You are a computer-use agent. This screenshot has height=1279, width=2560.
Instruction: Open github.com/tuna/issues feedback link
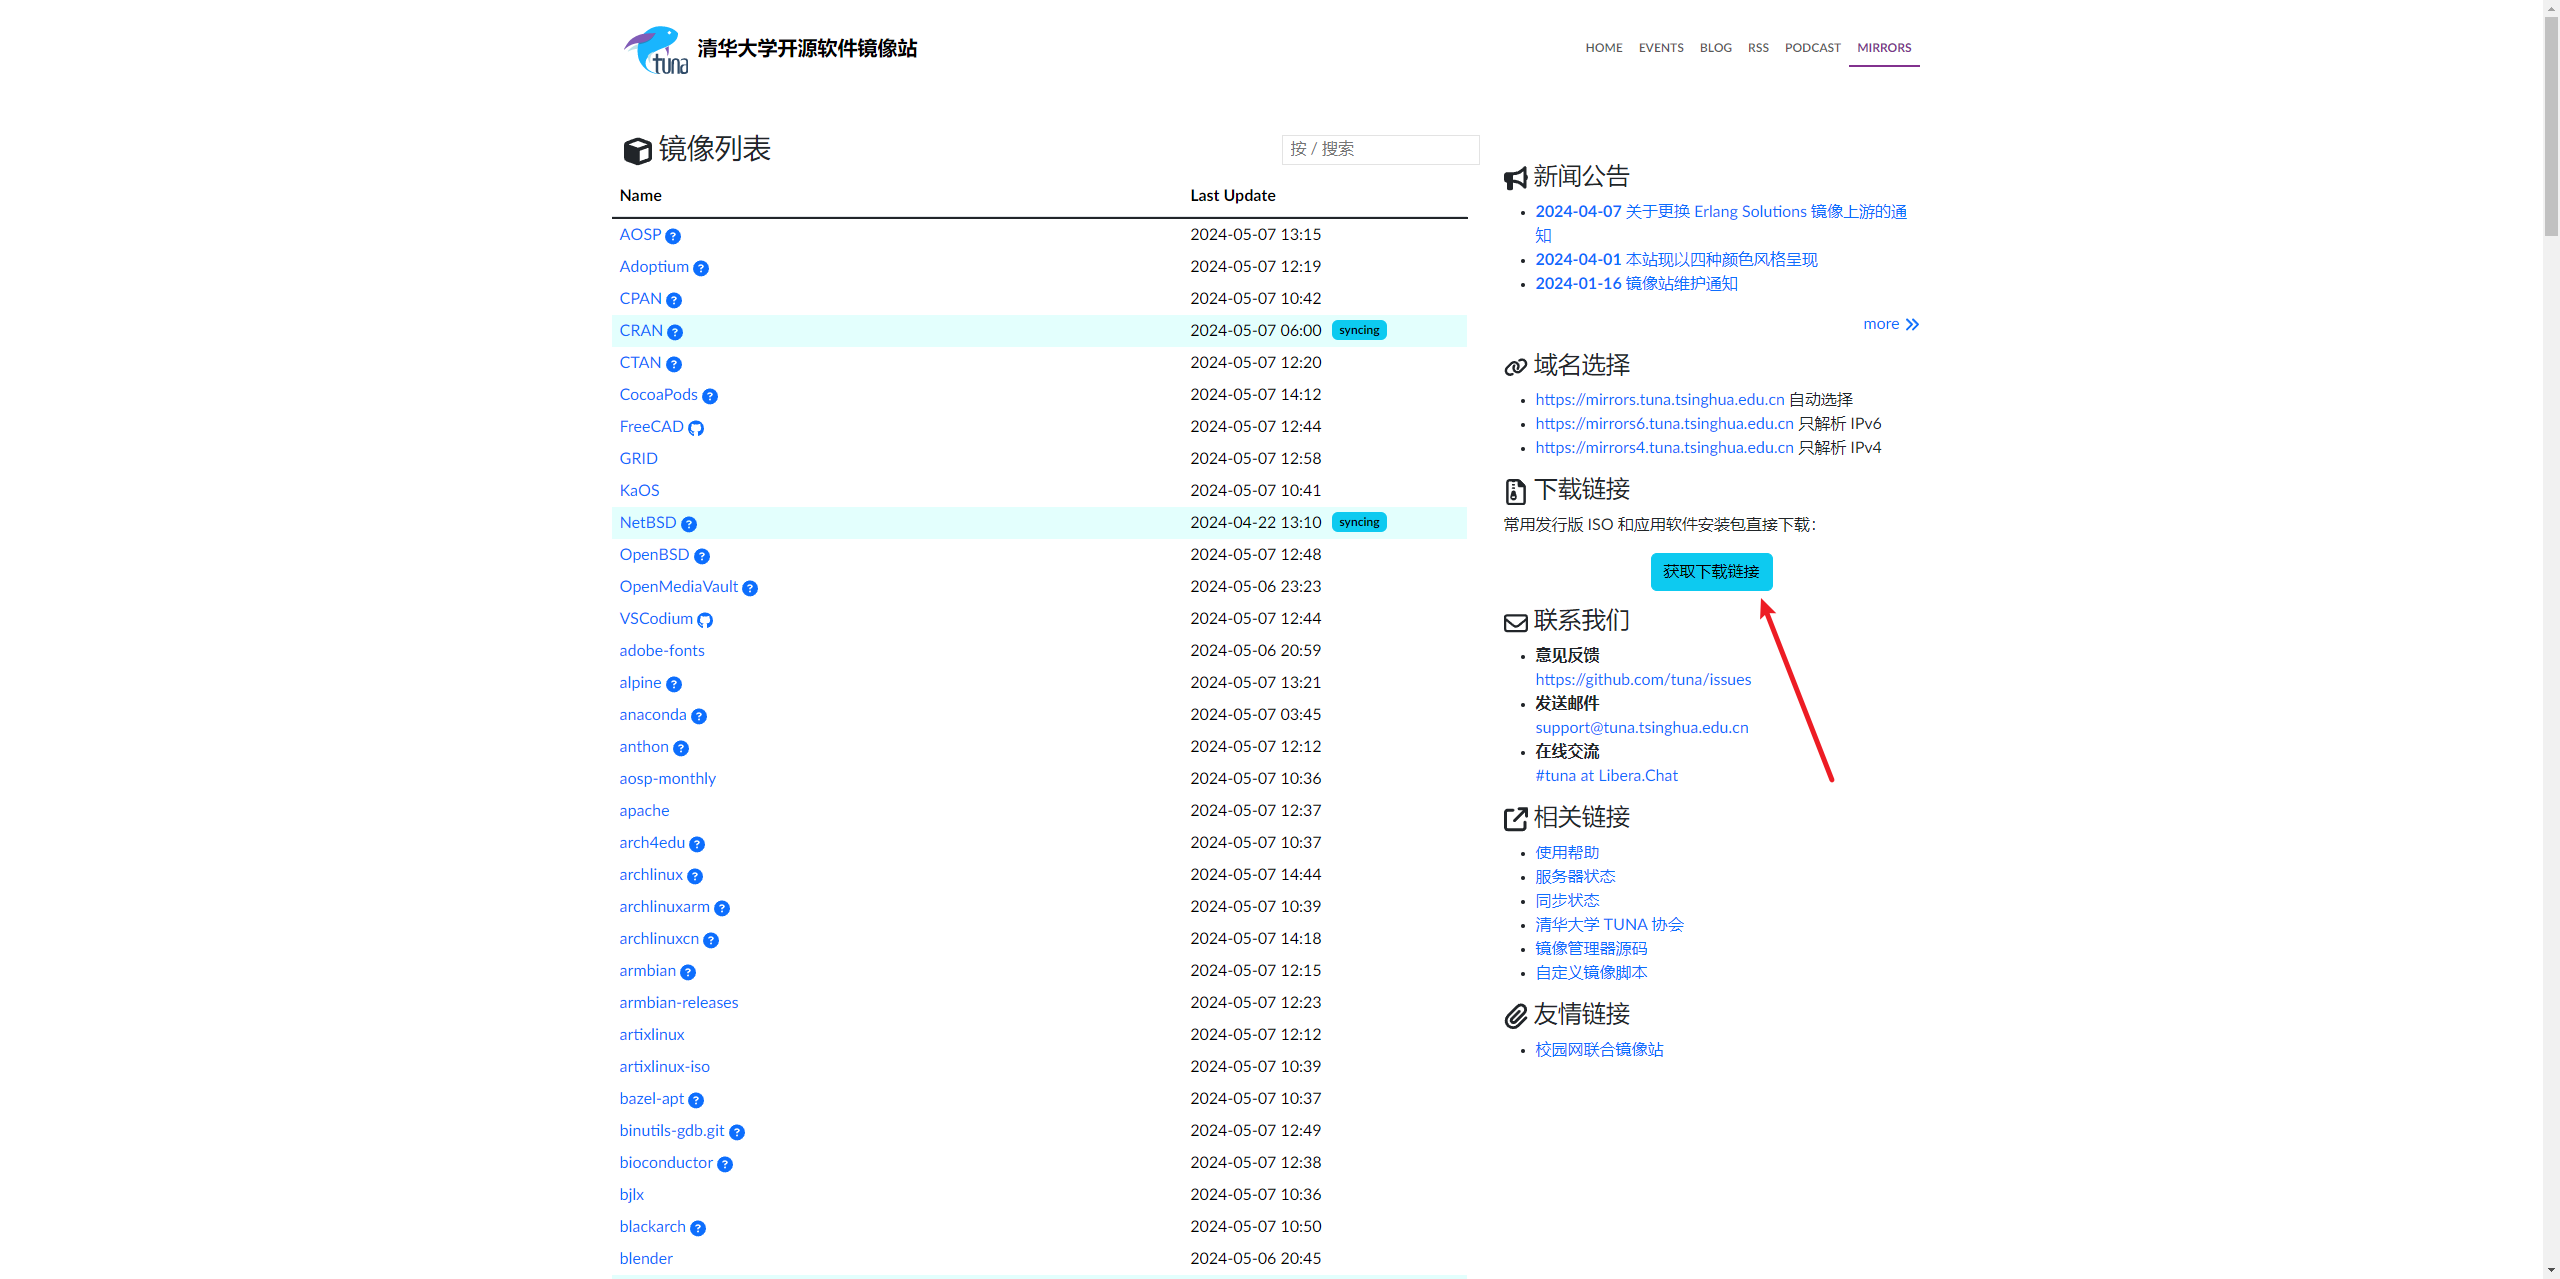[1643, 679]
